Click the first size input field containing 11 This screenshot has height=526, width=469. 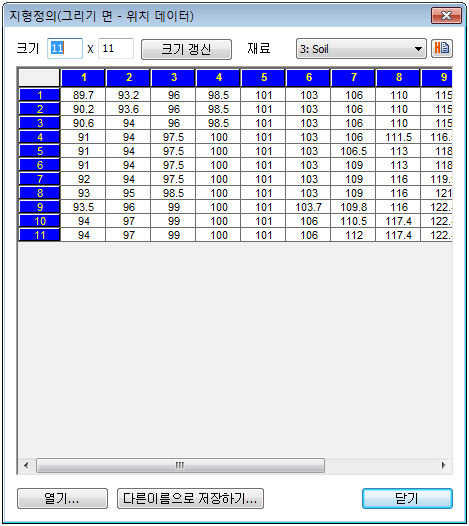[x=65, y=48]
